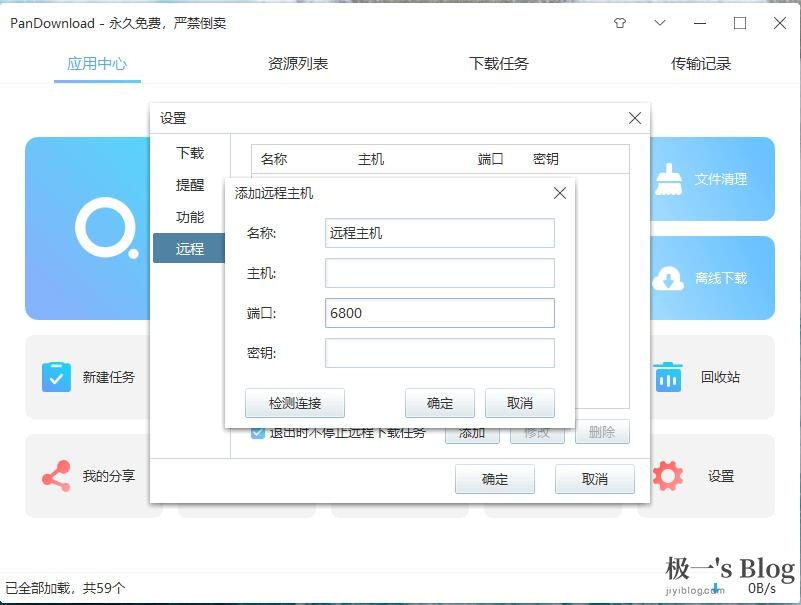Click the 密钥 input field
Viewport: 801px width, 605px height.
coord(440,353)
